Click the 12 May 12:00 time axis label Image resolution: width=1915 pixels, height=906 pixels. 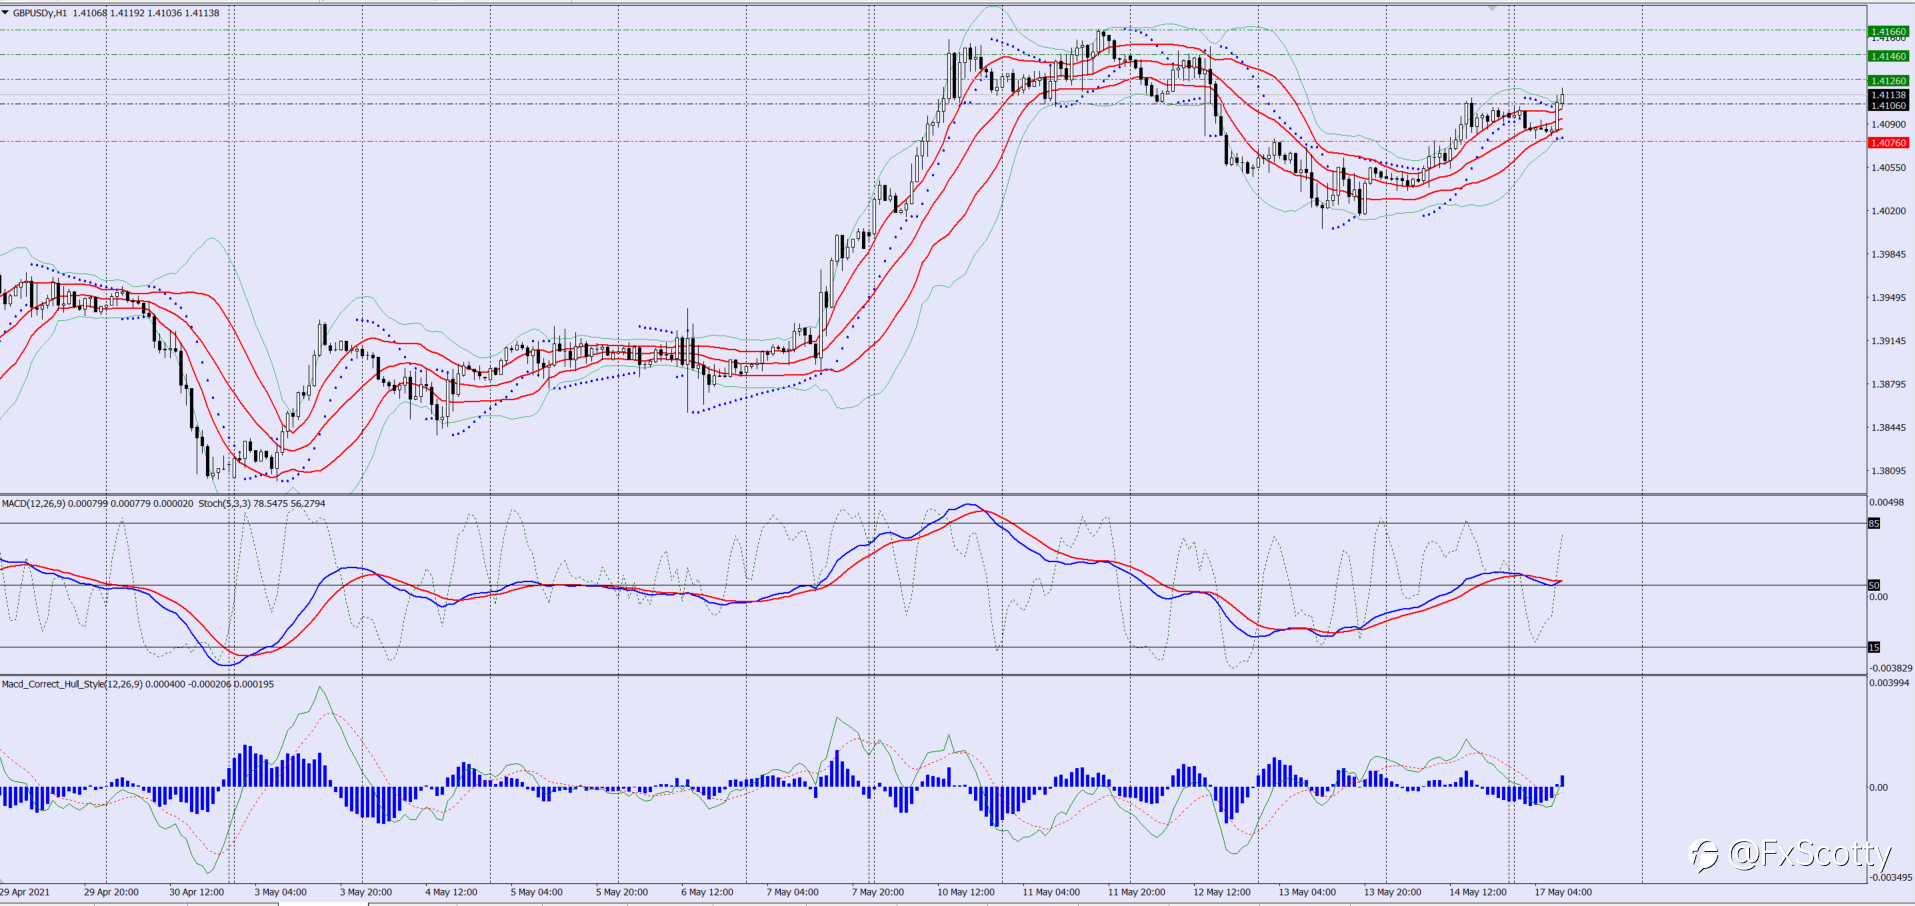coord(1222,892)
